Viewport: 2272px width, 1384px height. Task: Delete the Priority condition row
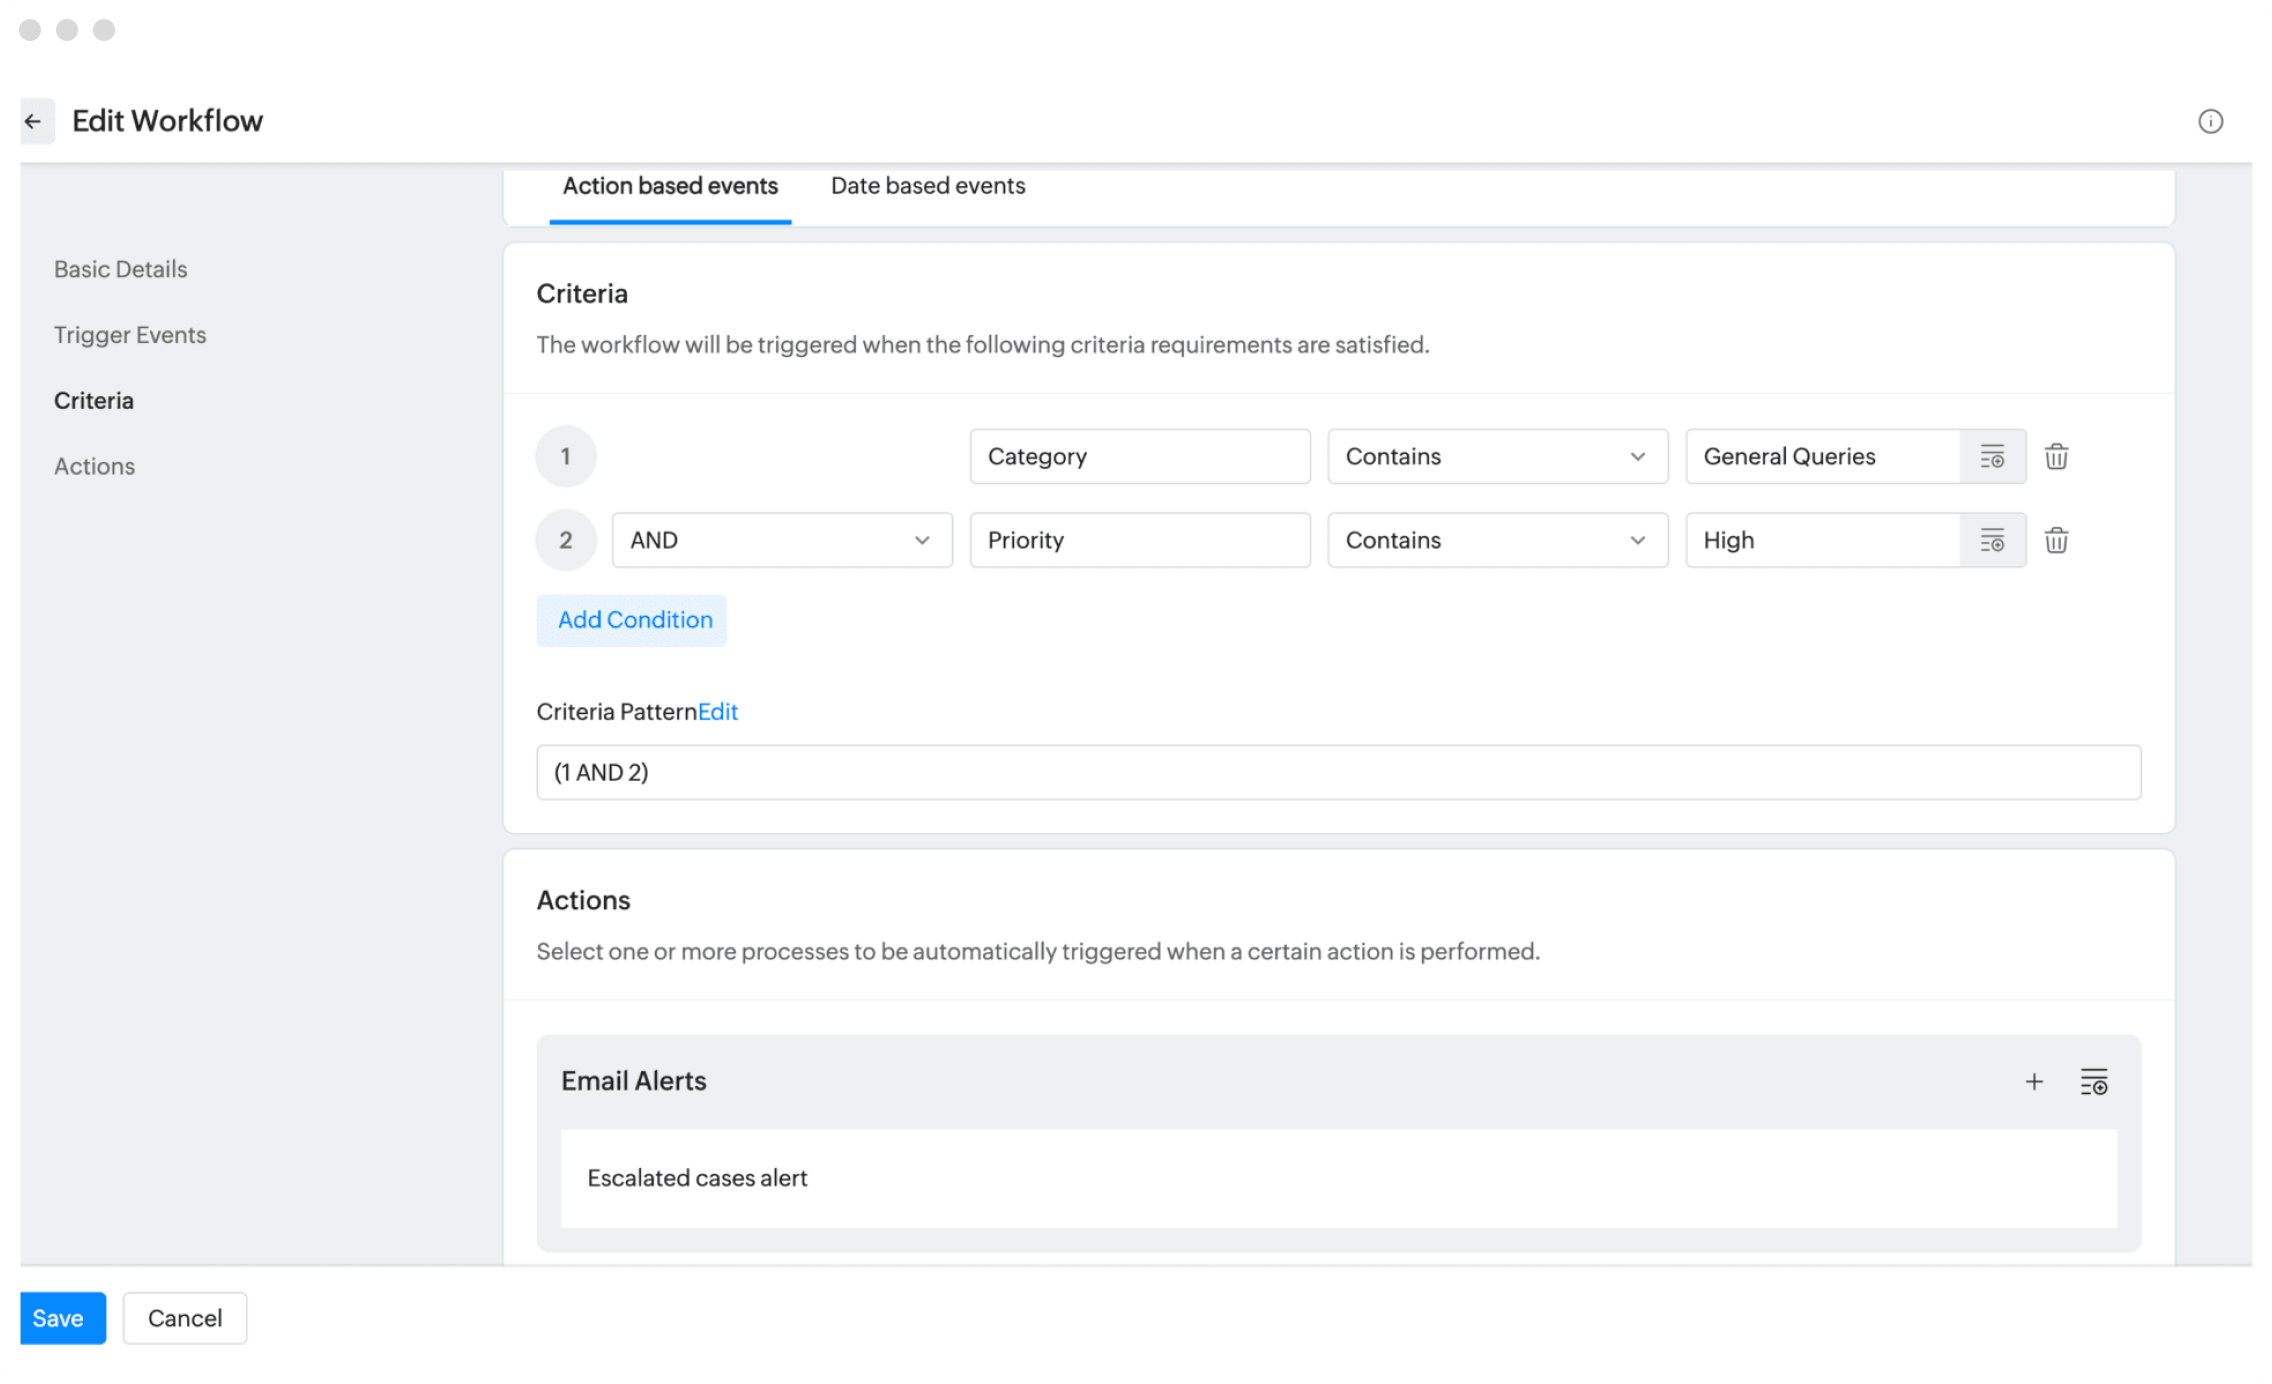pos(2056,541)
